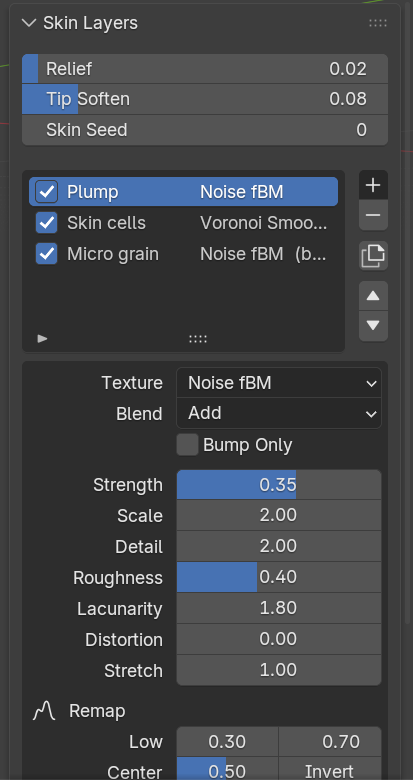Click the Remap curve icon
The image size is (413, 780).
point(44,711)
